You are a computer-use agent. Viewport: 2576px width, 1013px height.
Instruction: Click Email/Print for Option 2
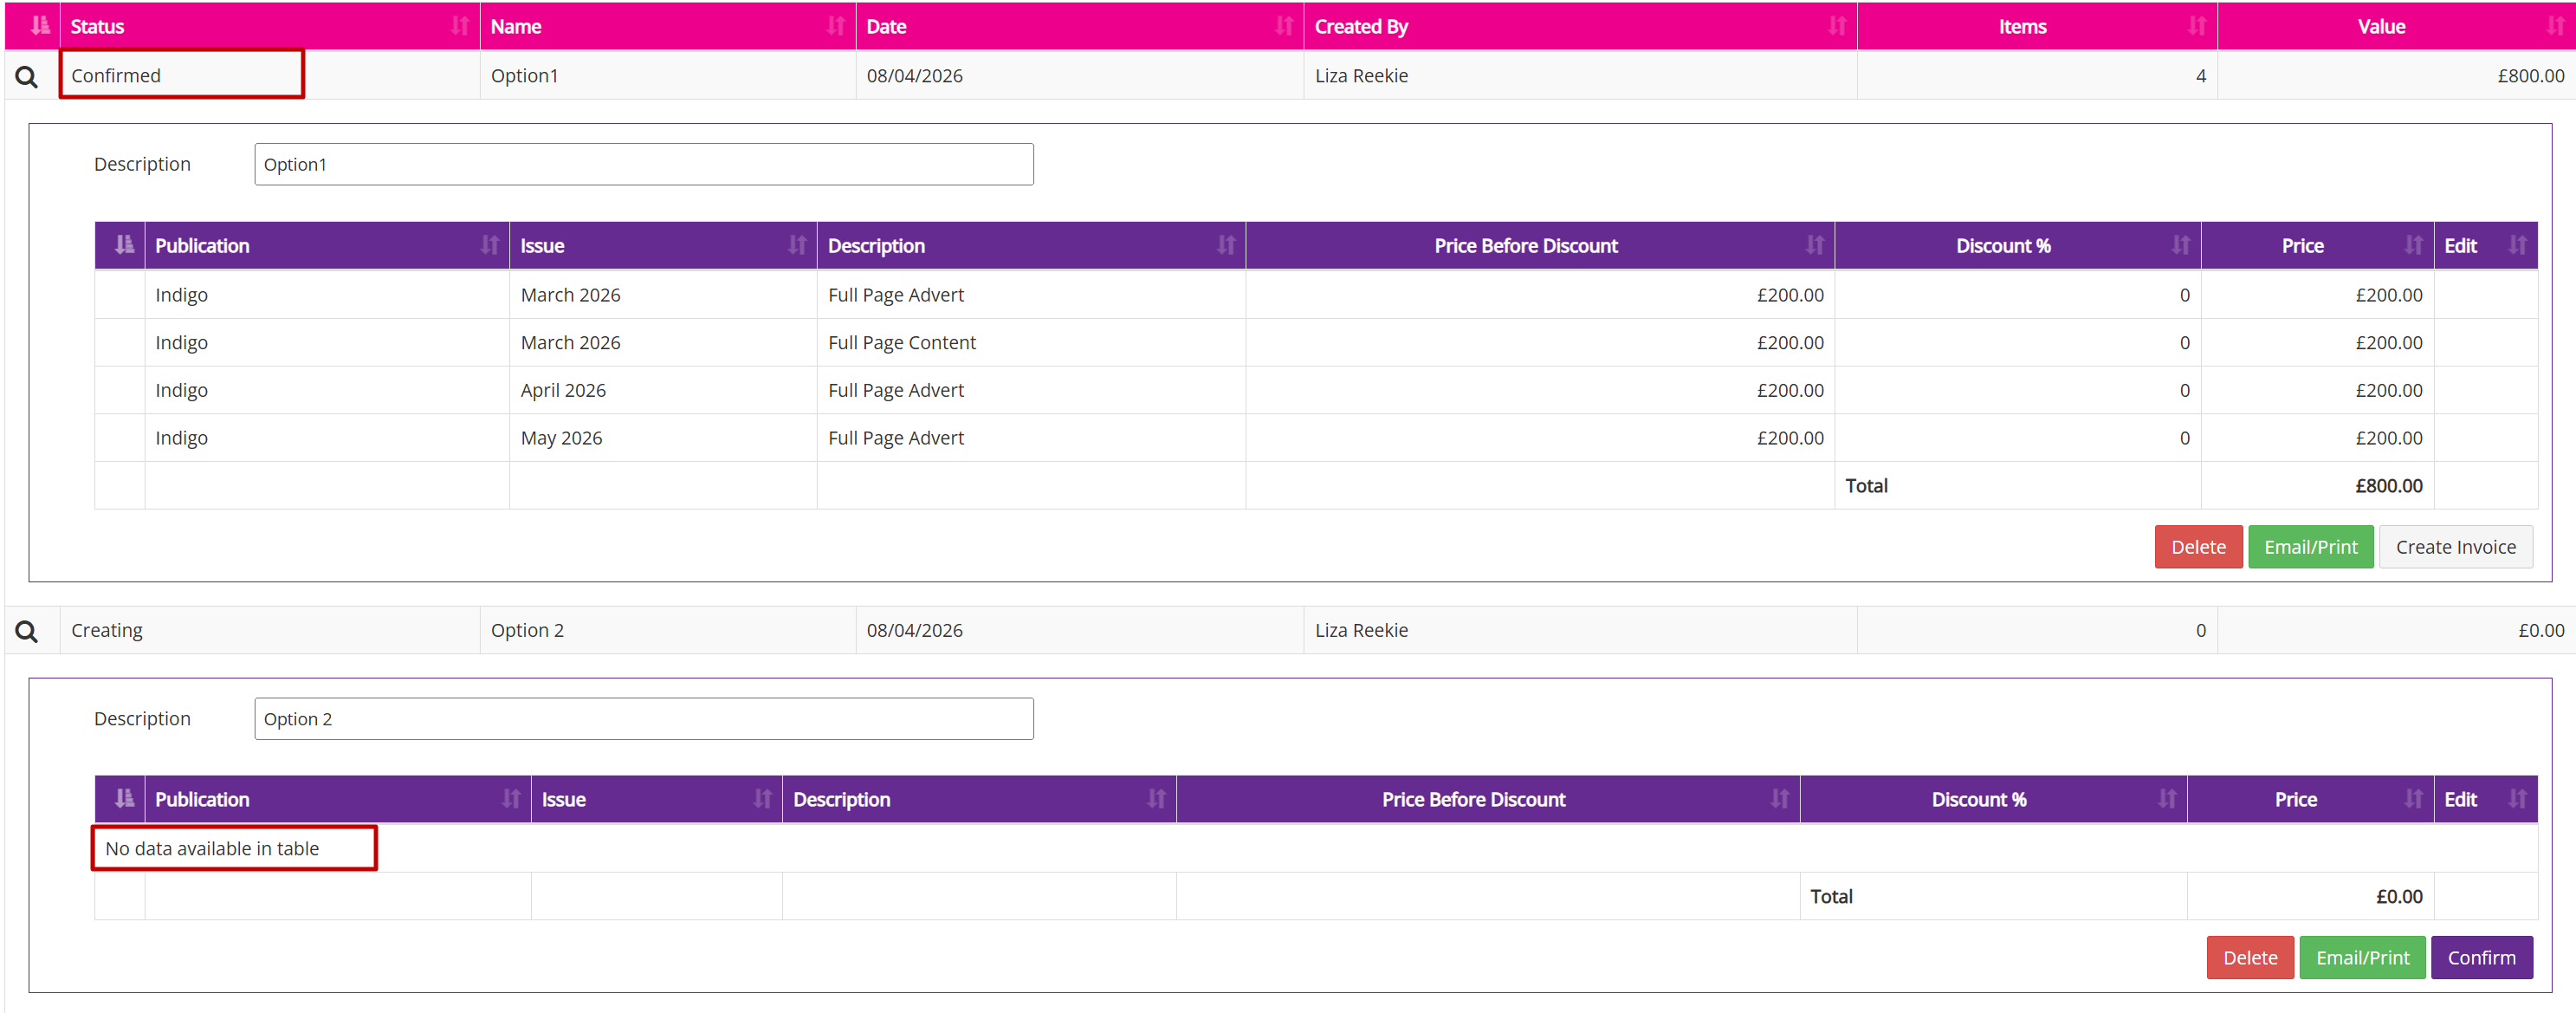[2362, 958]
